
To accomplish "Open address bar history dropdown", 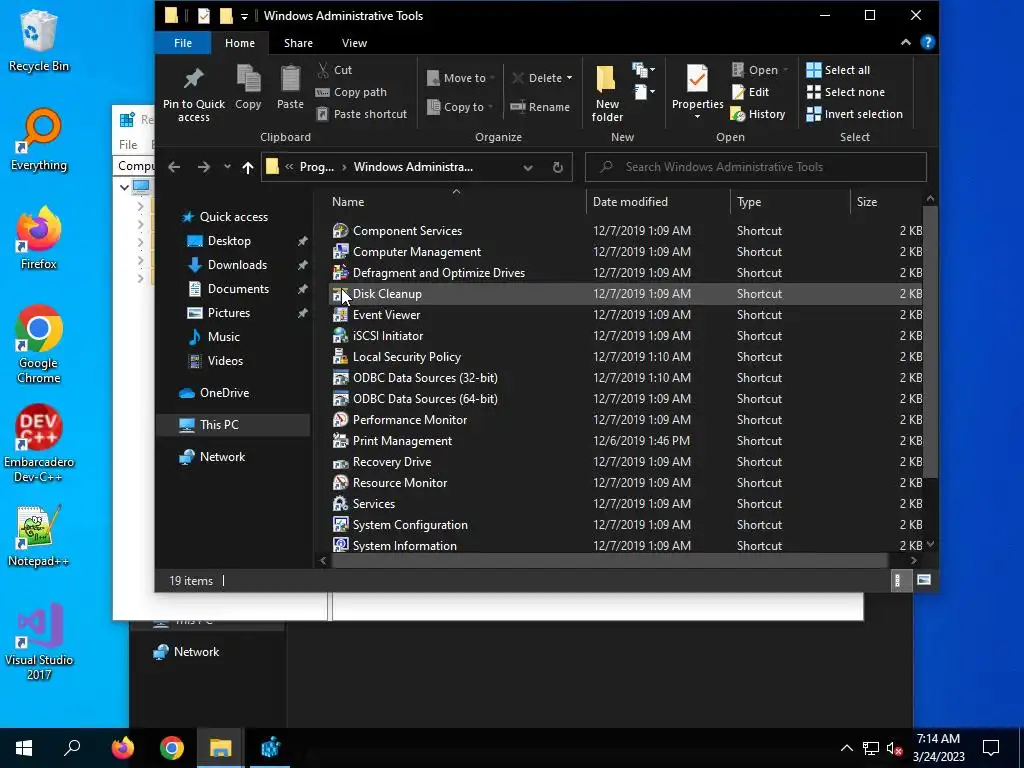I will (x=528, y=167).
